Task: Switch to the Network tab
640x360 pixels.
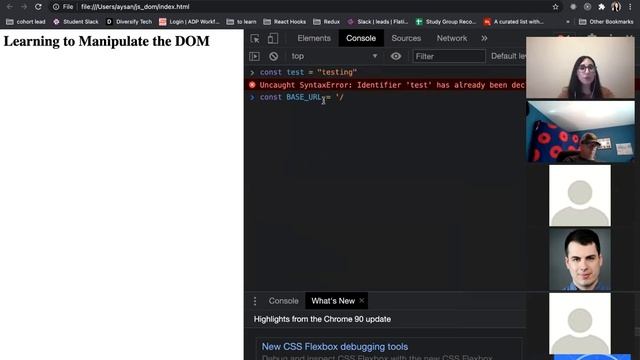Action: click(x=451, y=38)
